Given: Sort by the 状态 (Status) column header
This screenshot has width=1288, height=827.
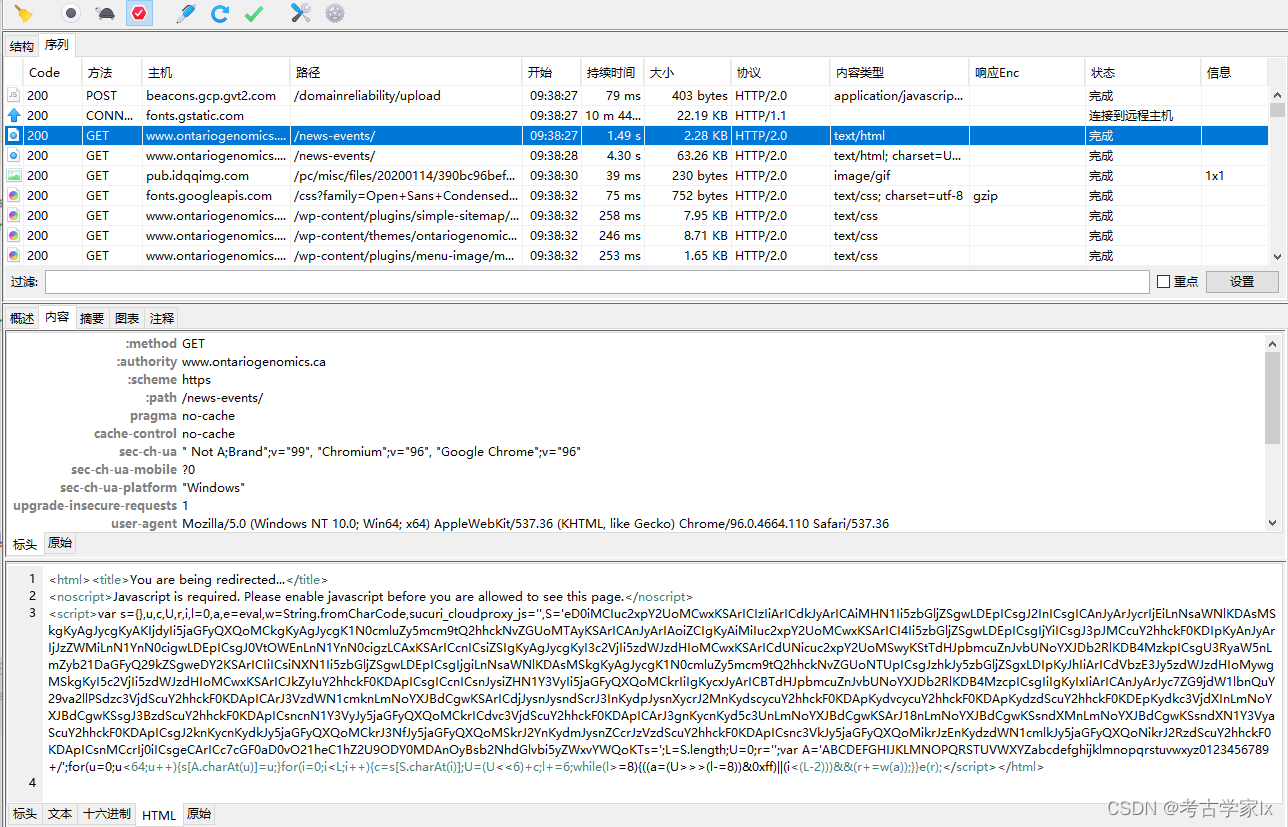Looking at the screenshot, I should point(1143,72).
